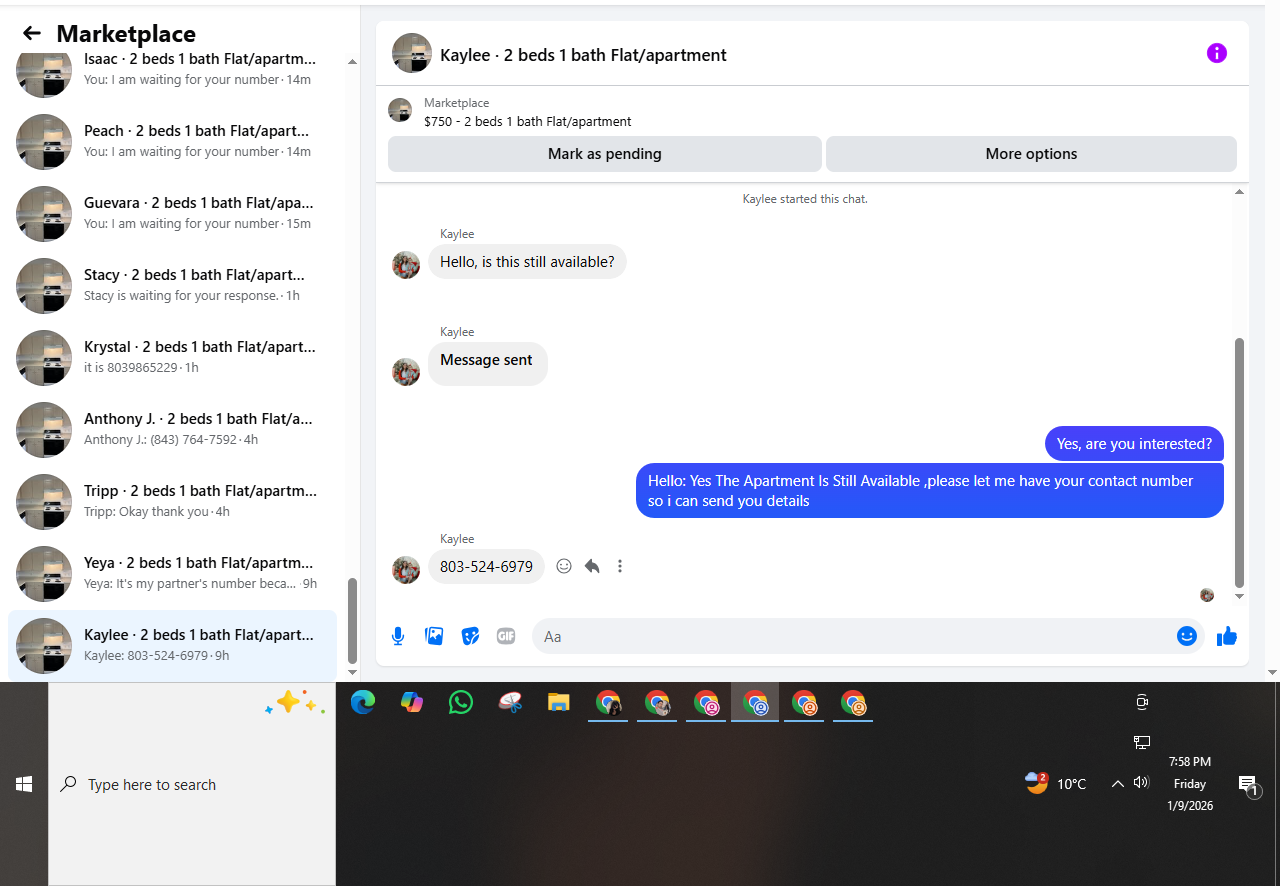
Task: Launch Copilot from the taskbar
Action: (x=412, y=702)
